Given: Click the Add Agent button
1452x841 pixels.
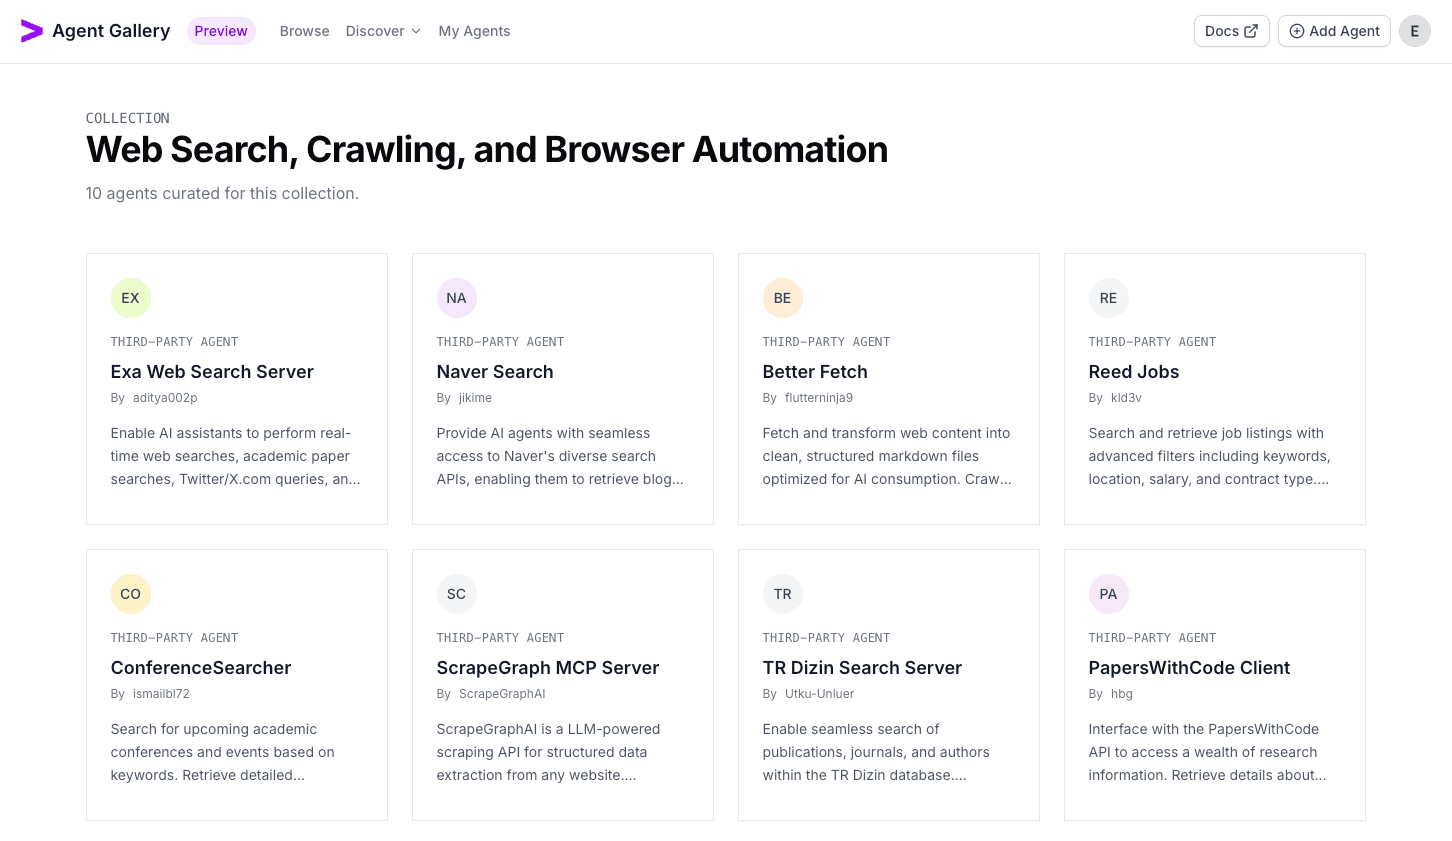Looking at the screenshot, I should [x=1334, y=31].
